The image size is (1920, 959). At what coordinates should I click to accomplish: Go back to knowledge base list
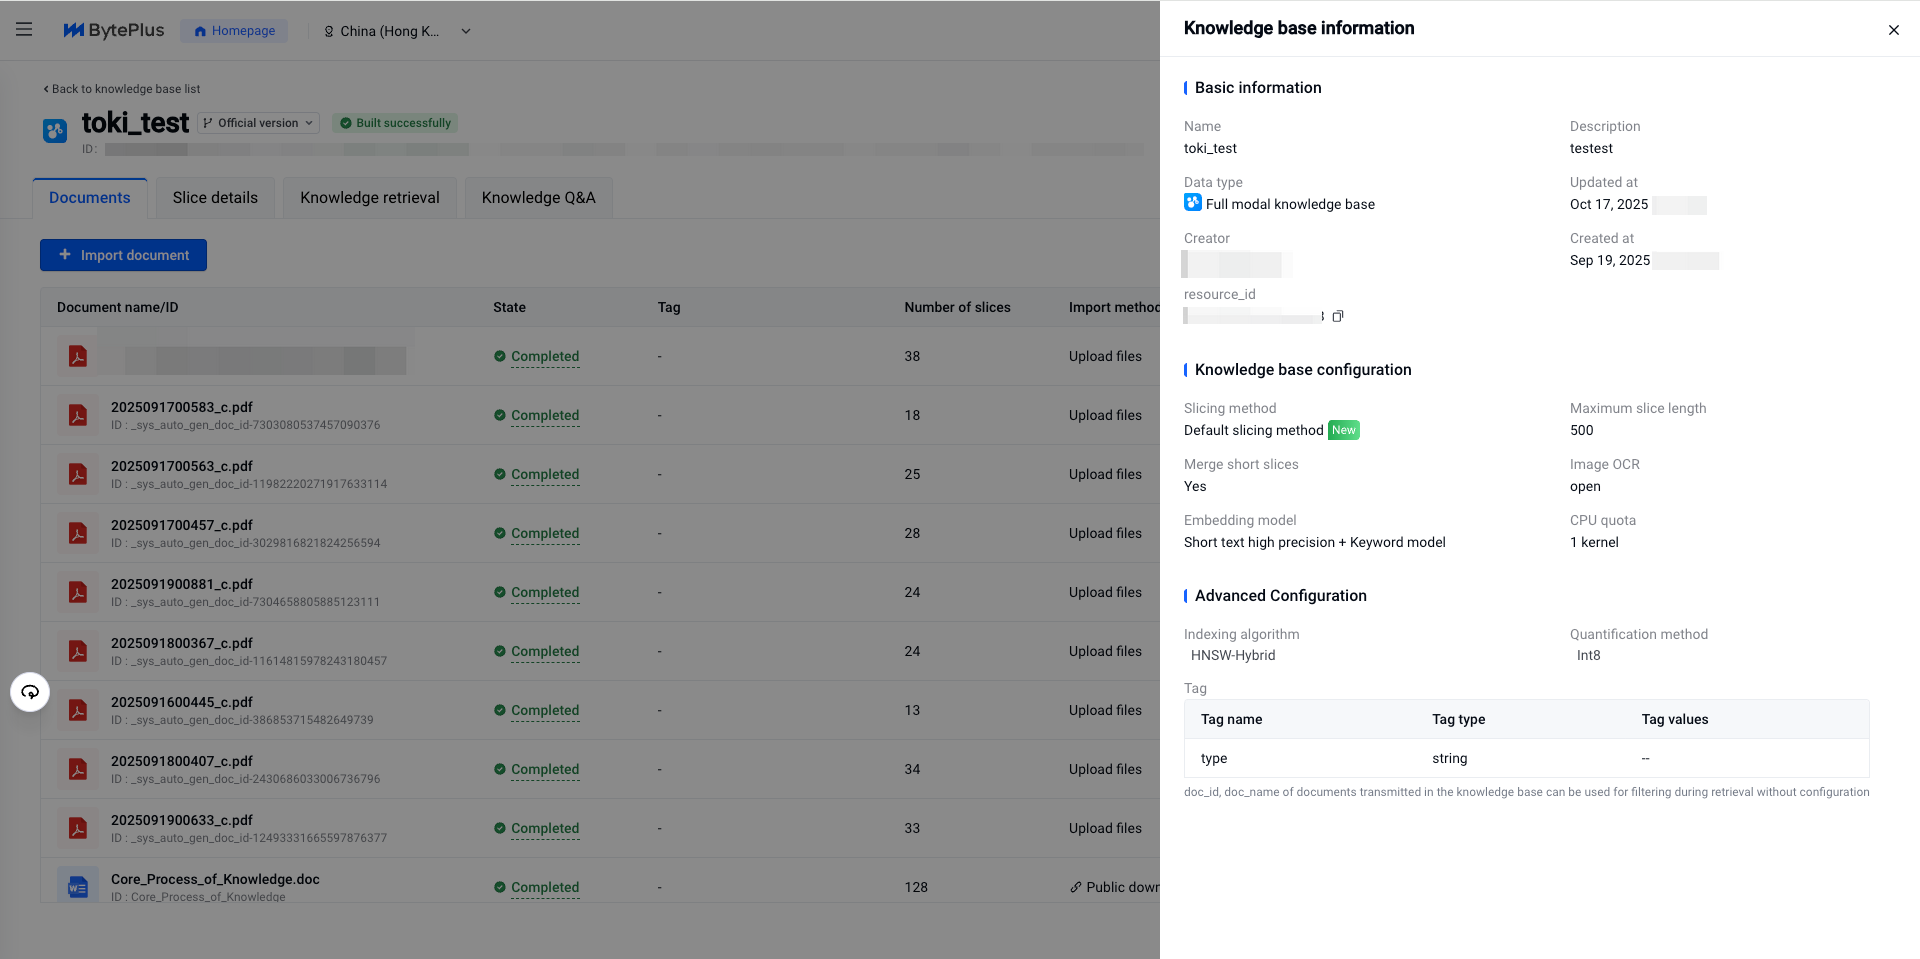click(x=121, y=89)
